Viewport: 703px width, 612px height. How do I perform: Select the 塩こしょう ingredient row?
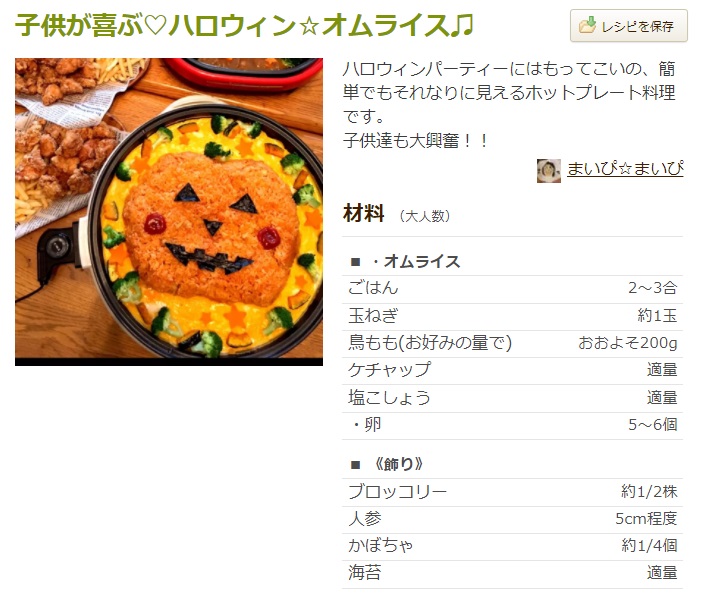(512, 399)
